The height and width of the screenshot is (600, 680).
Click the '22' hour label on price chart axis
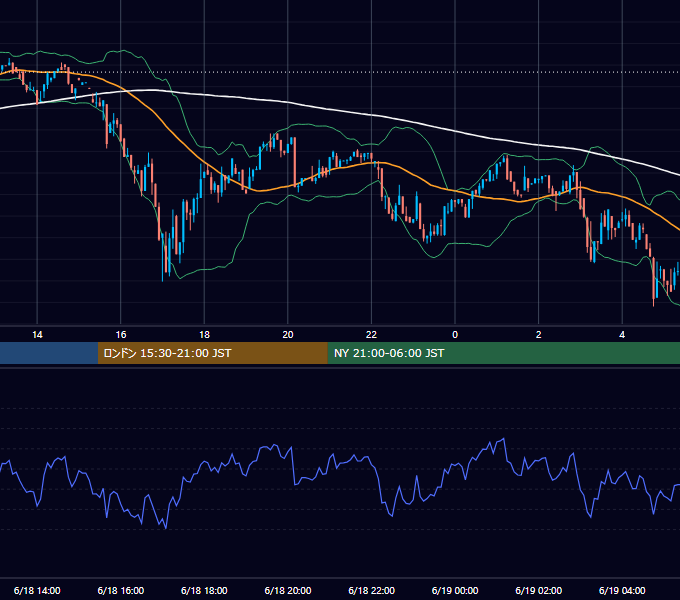(x=371, y=335)
